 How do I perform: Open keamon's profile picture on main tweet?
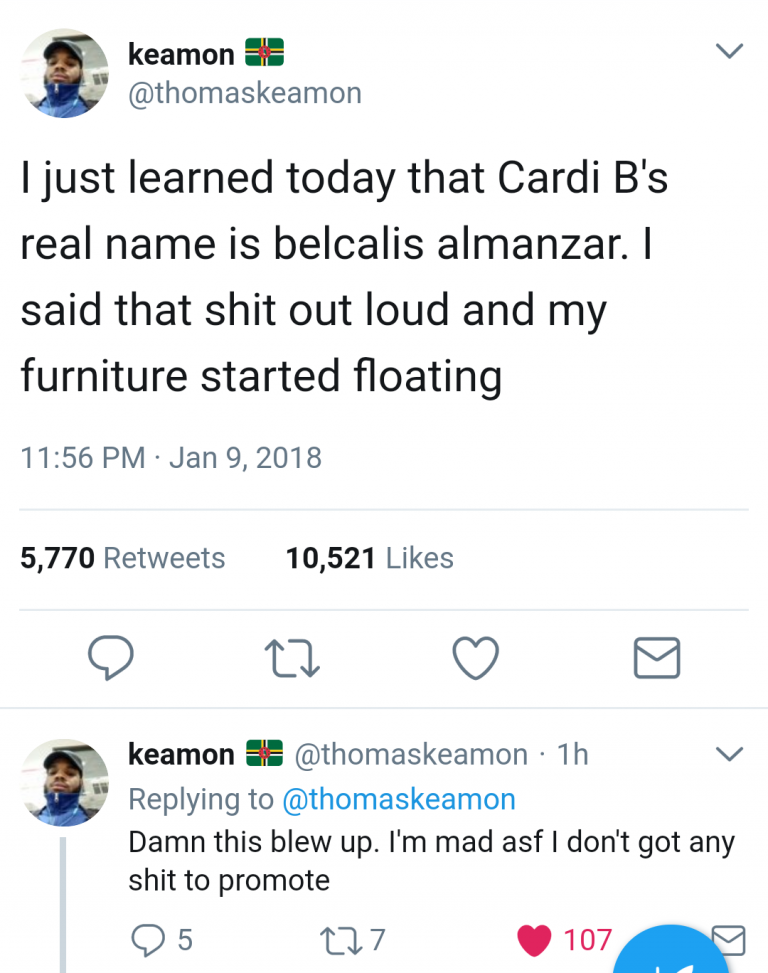(64, 73)
